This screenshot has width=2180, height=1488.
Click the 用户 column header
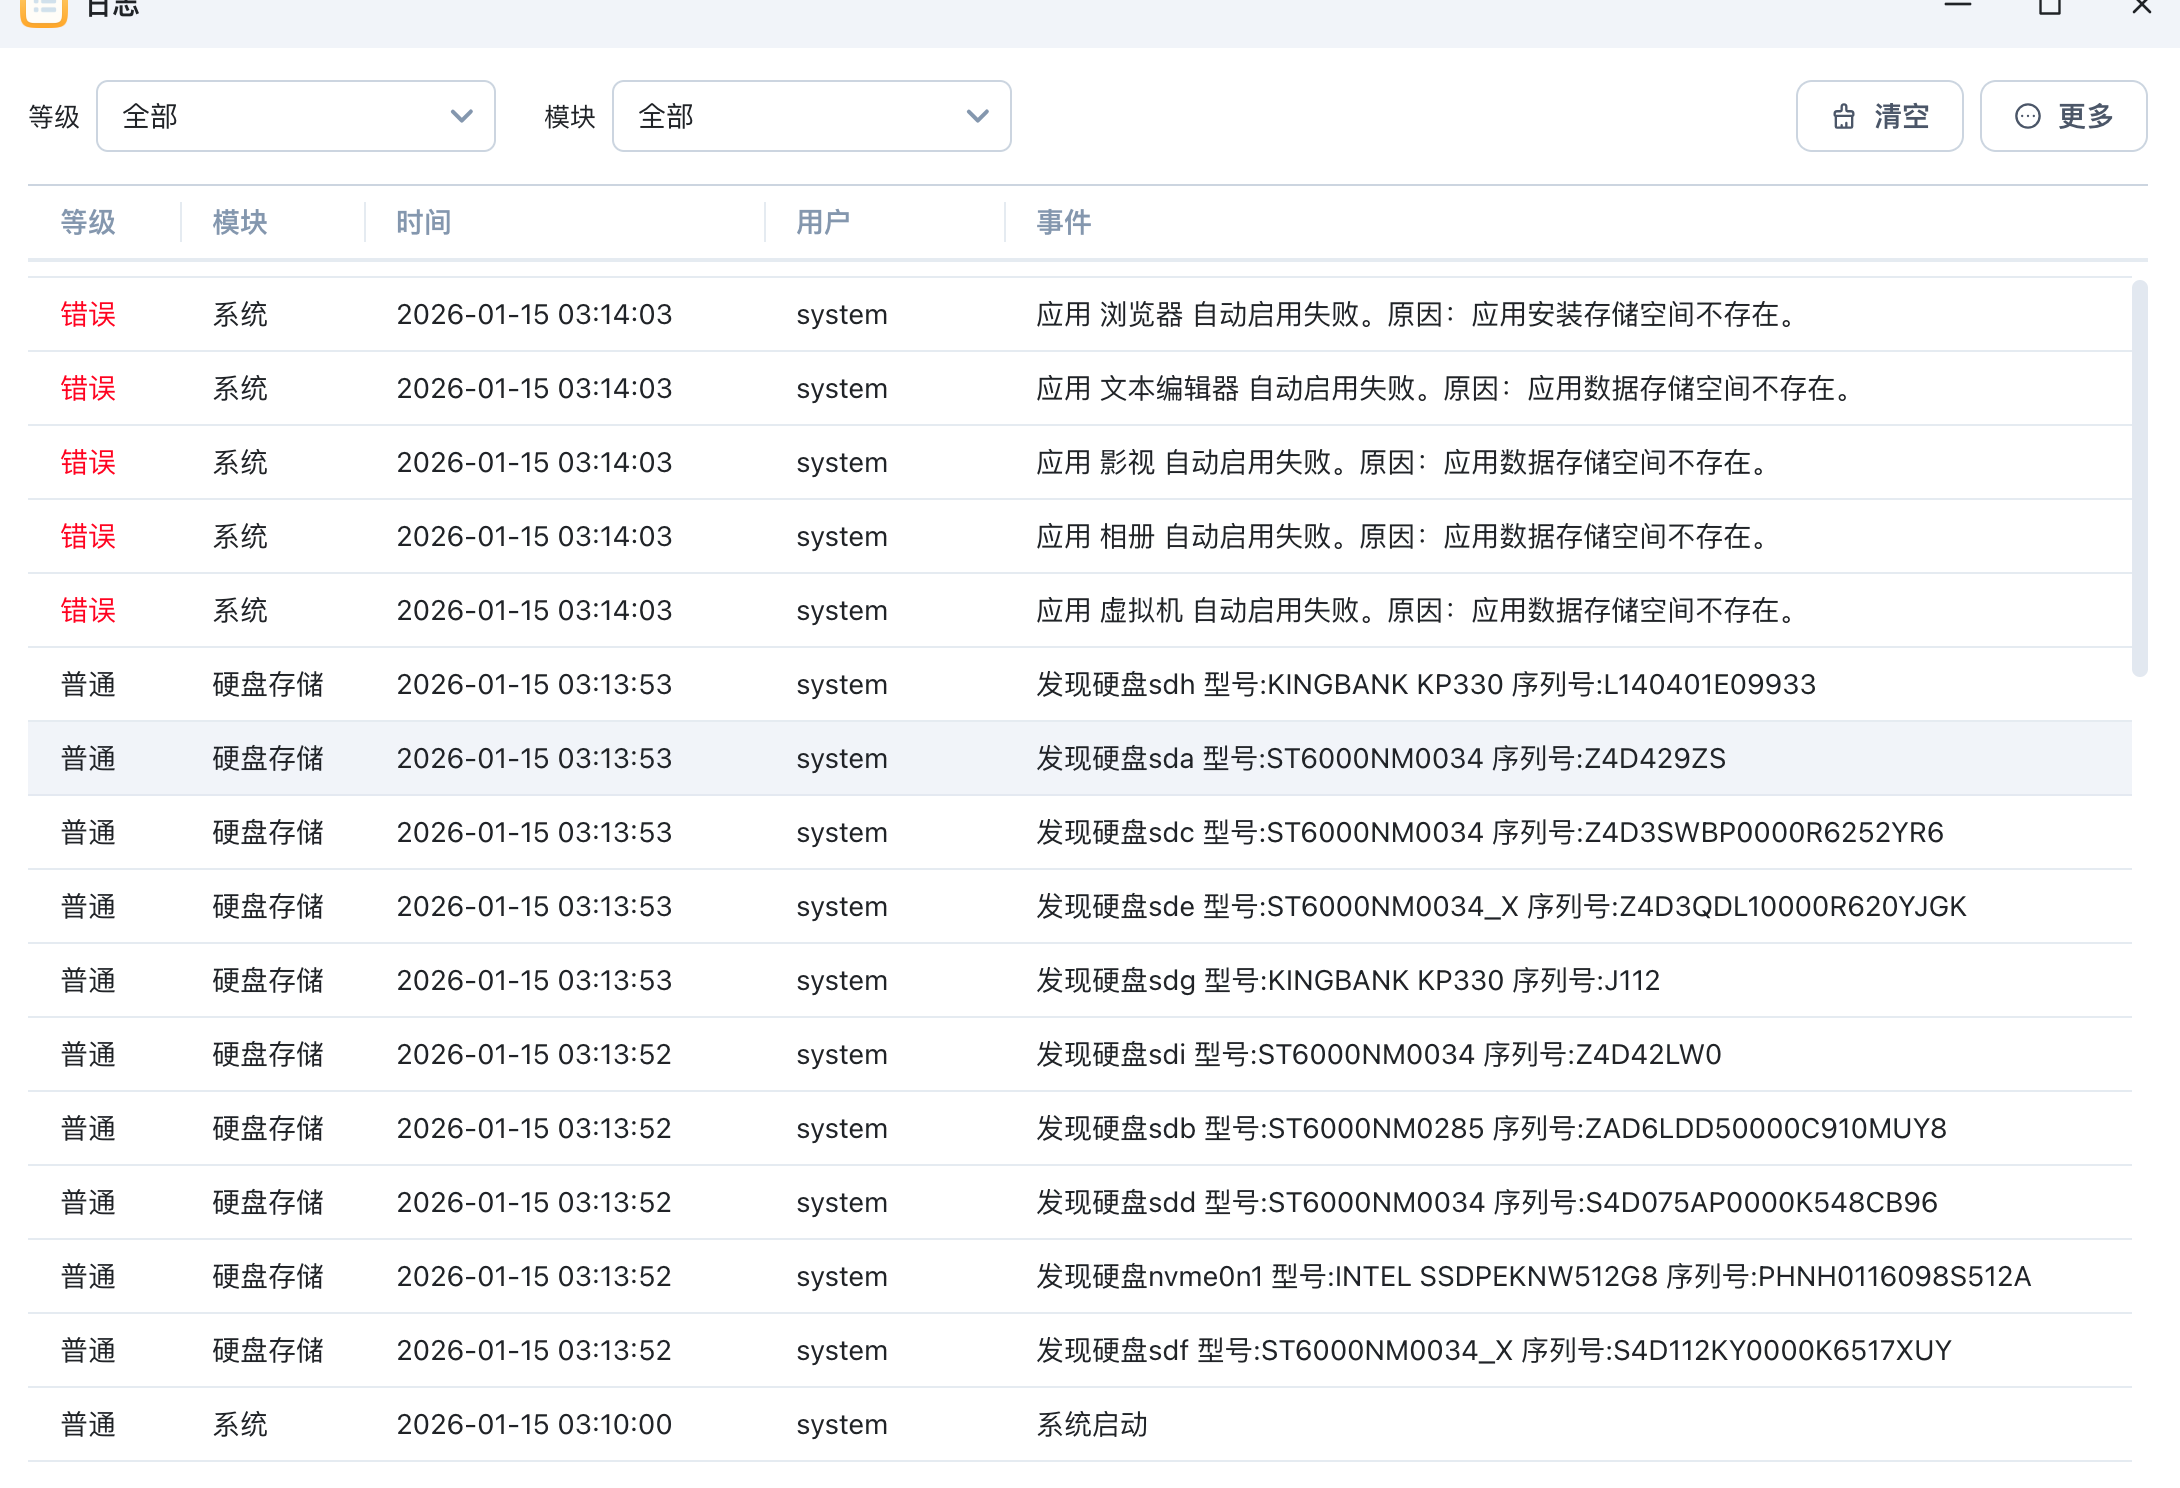pos(822,222)
